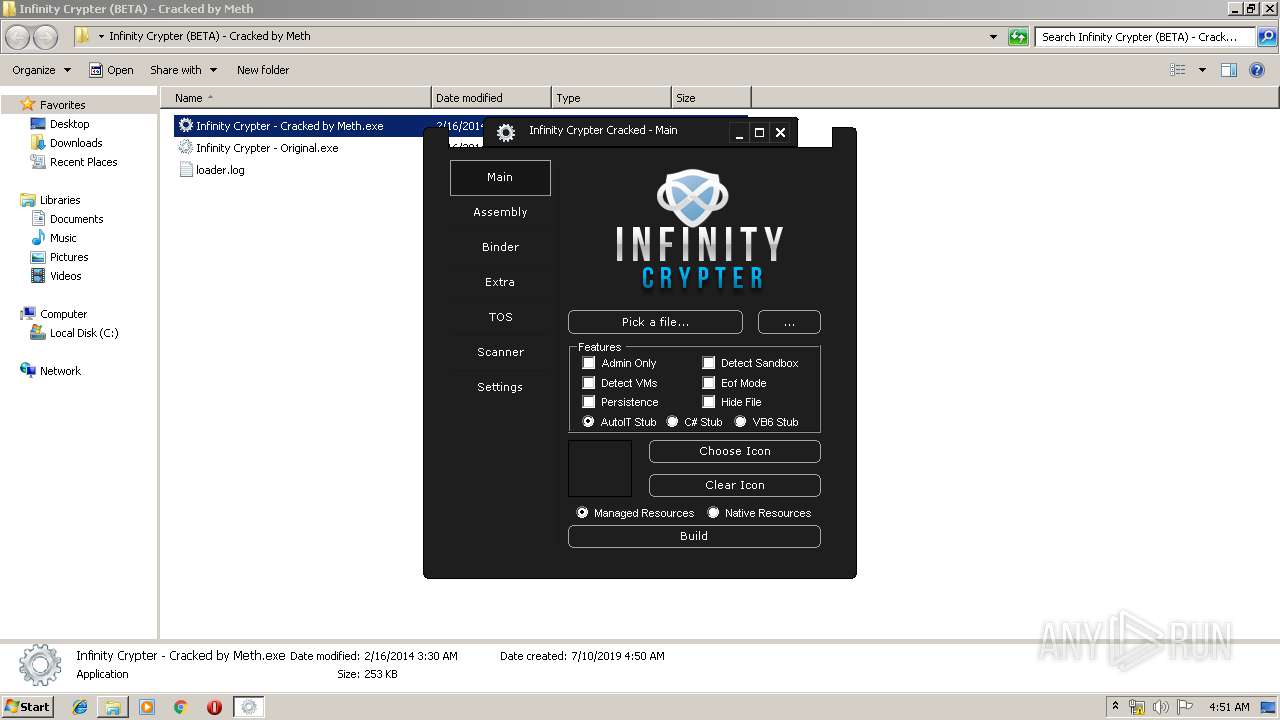Screen dimensions: 1280x720
Task: Click the gear icon in Crypter title bar
Action: tap(506, 132)
